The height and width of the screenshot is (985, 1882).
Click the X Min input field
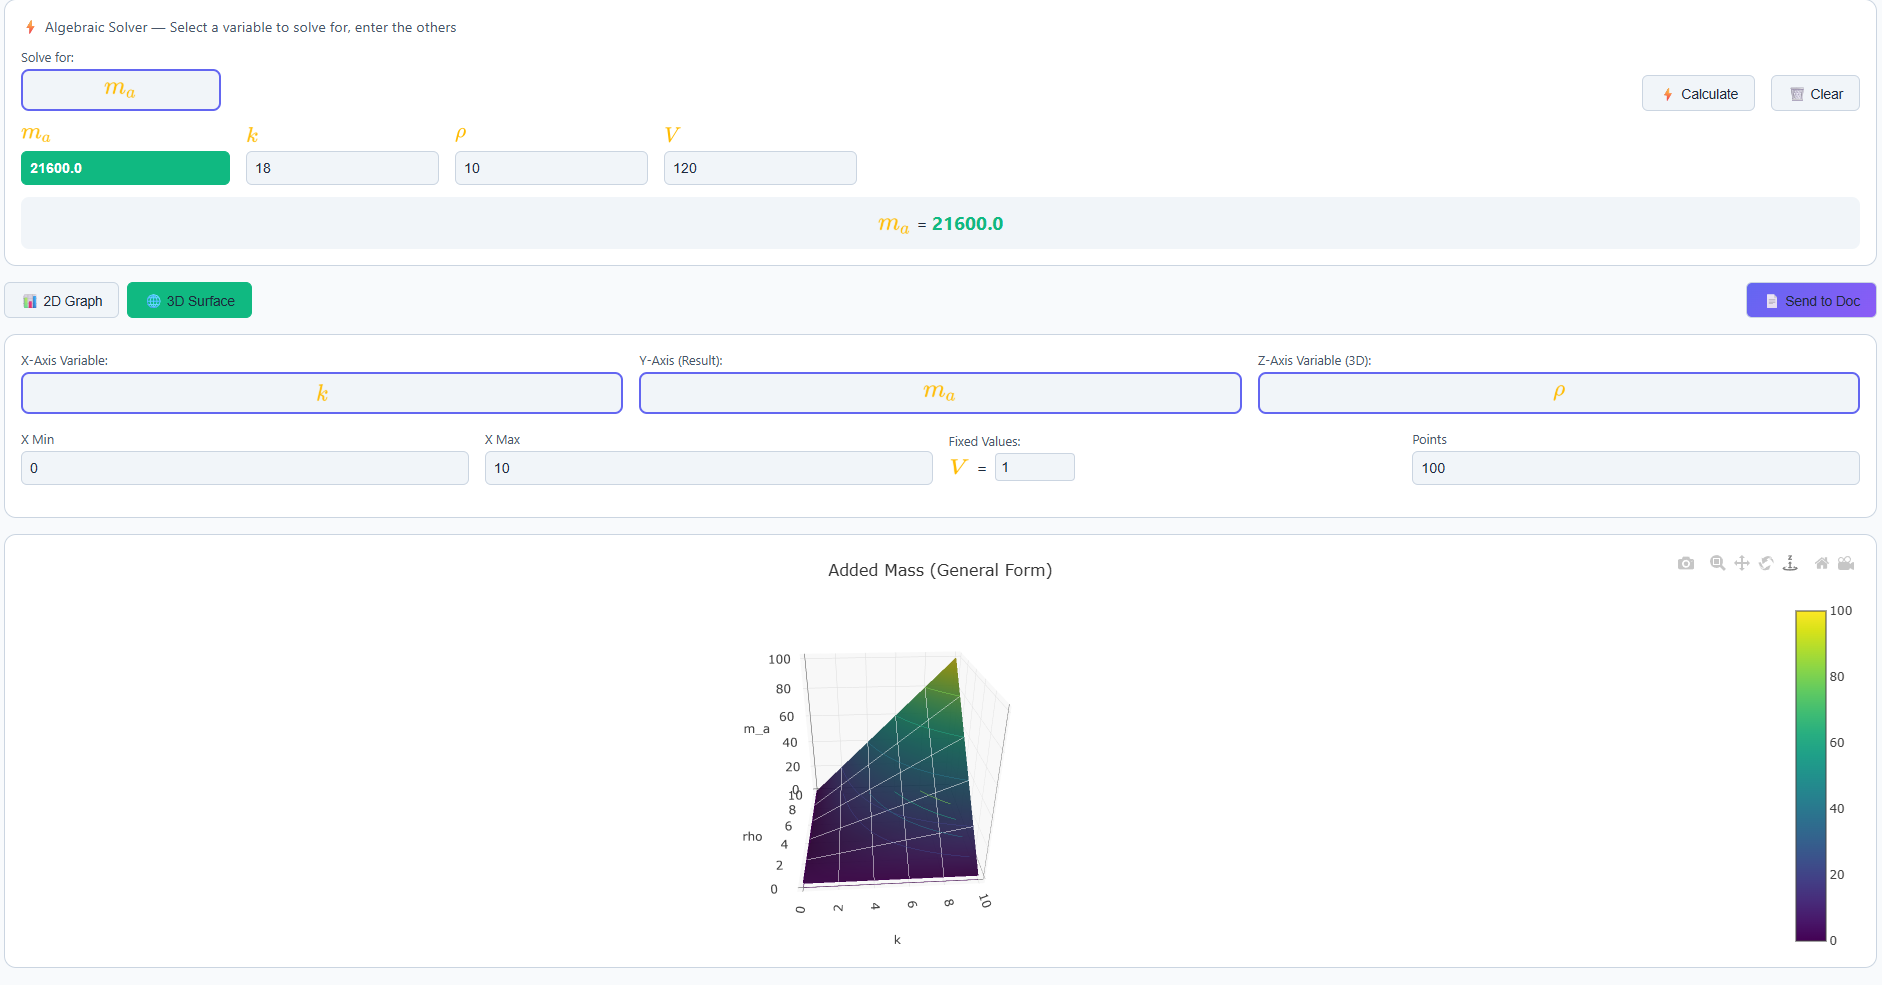click(x=245, y=468)
